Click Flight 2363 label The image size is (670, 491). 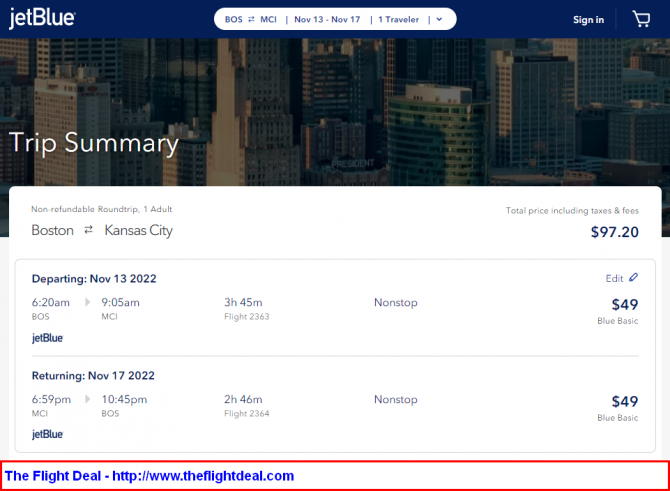point(247,317)
